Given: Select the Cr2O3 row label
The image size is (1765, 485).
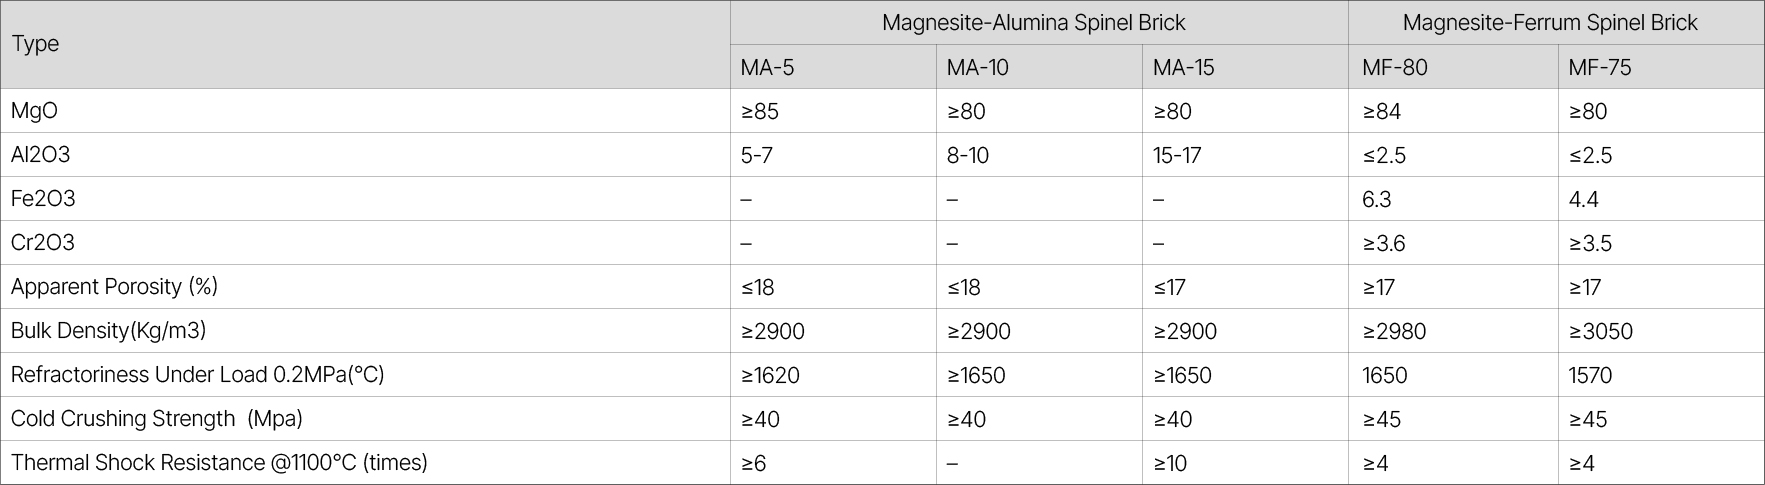Looking at the screenshot, I should pos(43,243).
